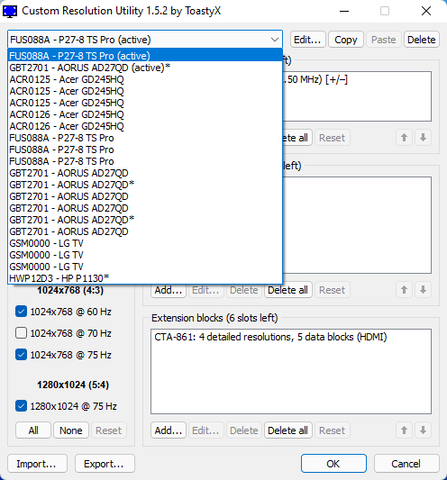Screen dimensions: 447x480
Task: Reset the Standard resolutions list
Action: (x=332, y=290)
